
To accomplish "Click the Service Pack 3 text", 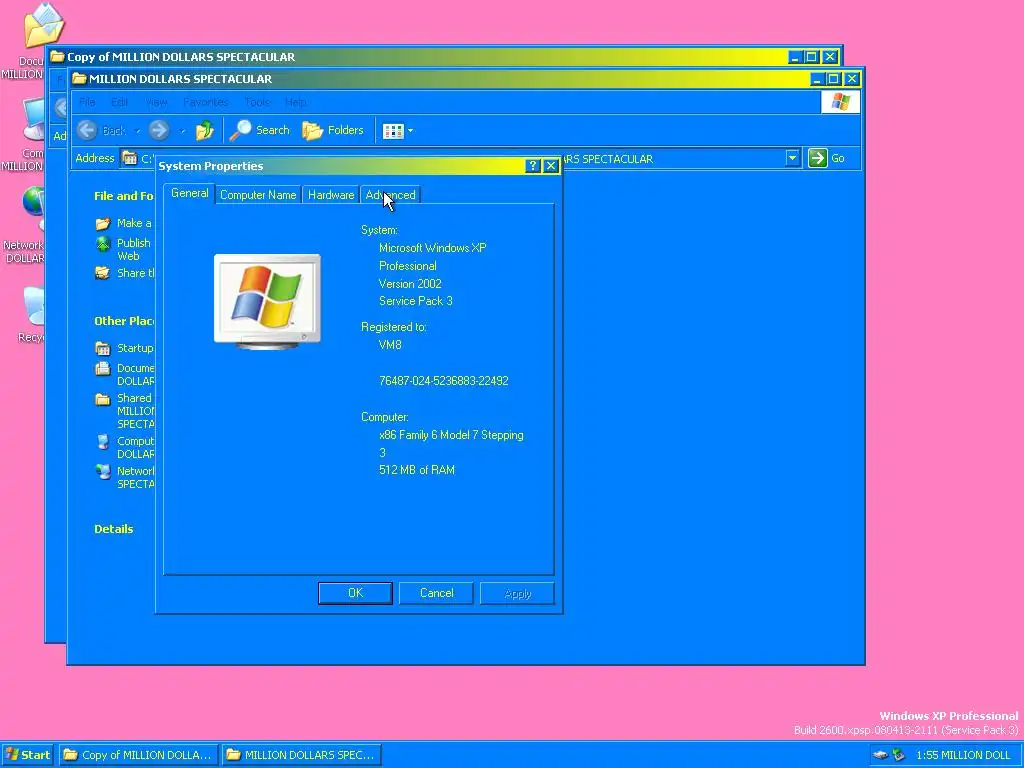I will pyautogui.click(x=415, y=301).
